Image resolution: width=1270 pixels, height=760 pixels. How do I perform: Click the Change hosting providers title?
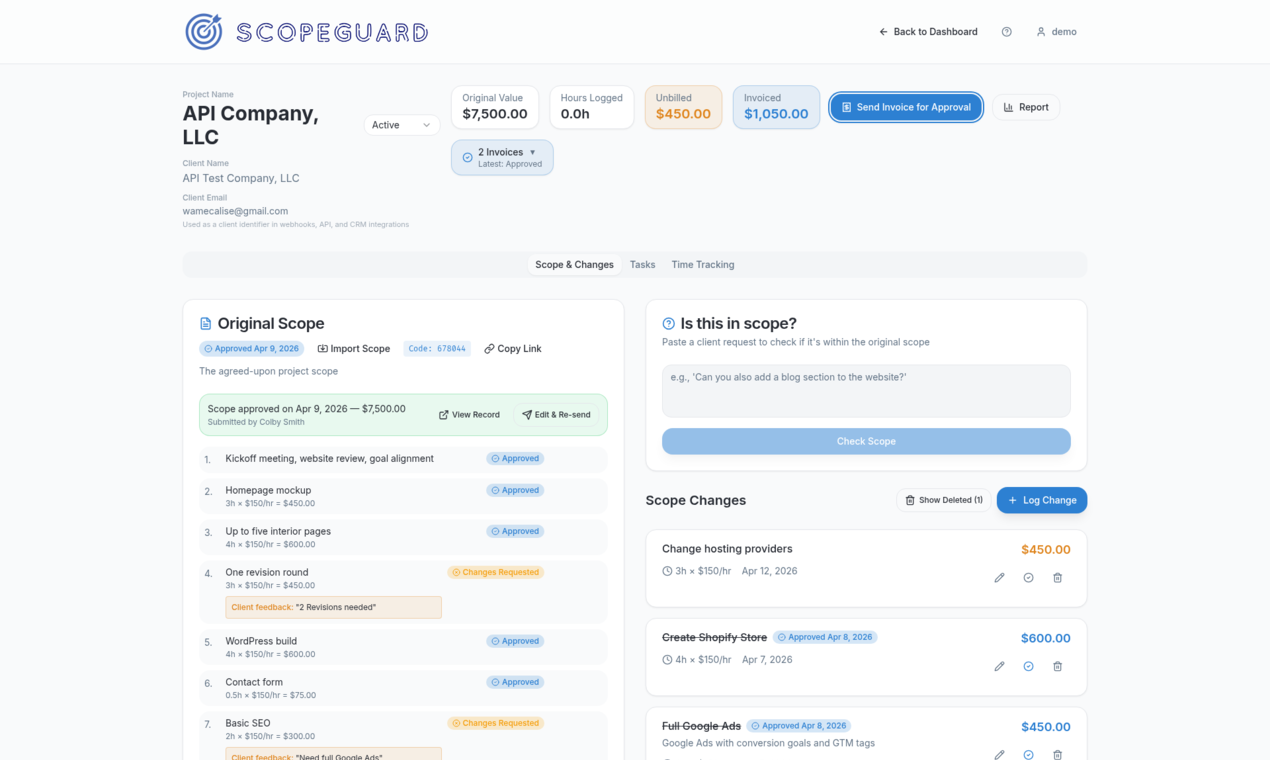tap(727, 549)
